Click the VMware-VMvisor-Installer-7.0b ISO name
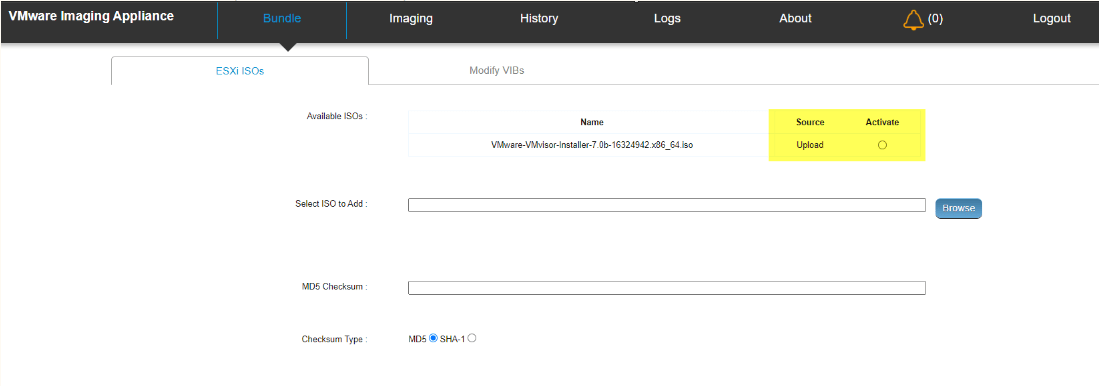This screenshot has width=1099, height=386. click(x=592, y=145)
